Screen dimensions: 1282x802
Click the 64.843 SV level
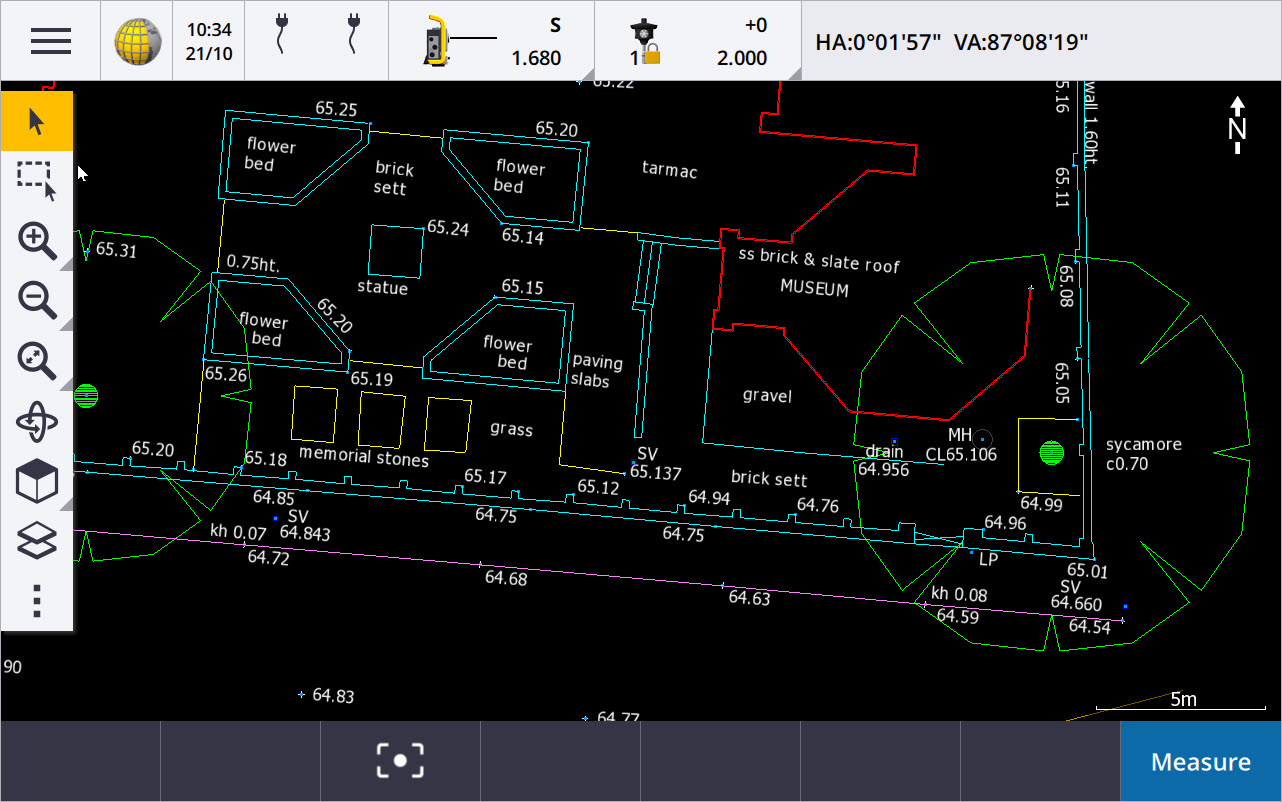[305, 534]
